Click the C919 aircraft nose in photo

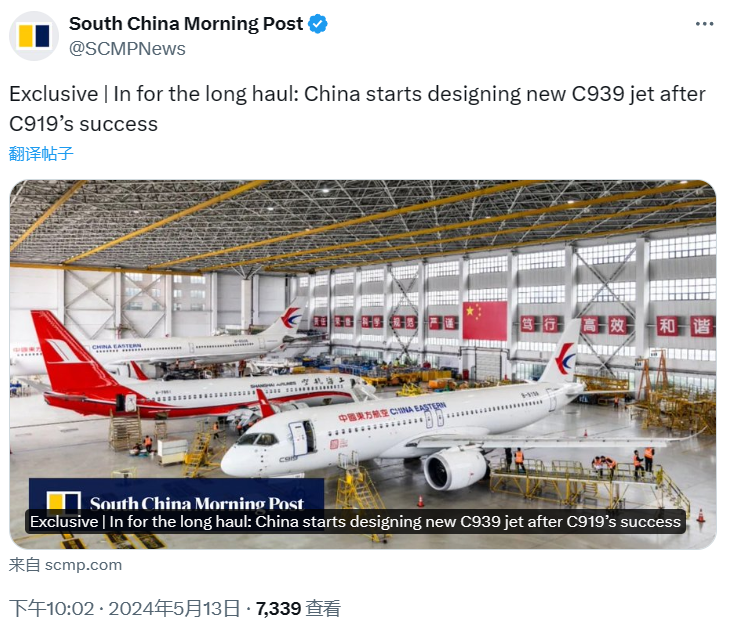237,459
